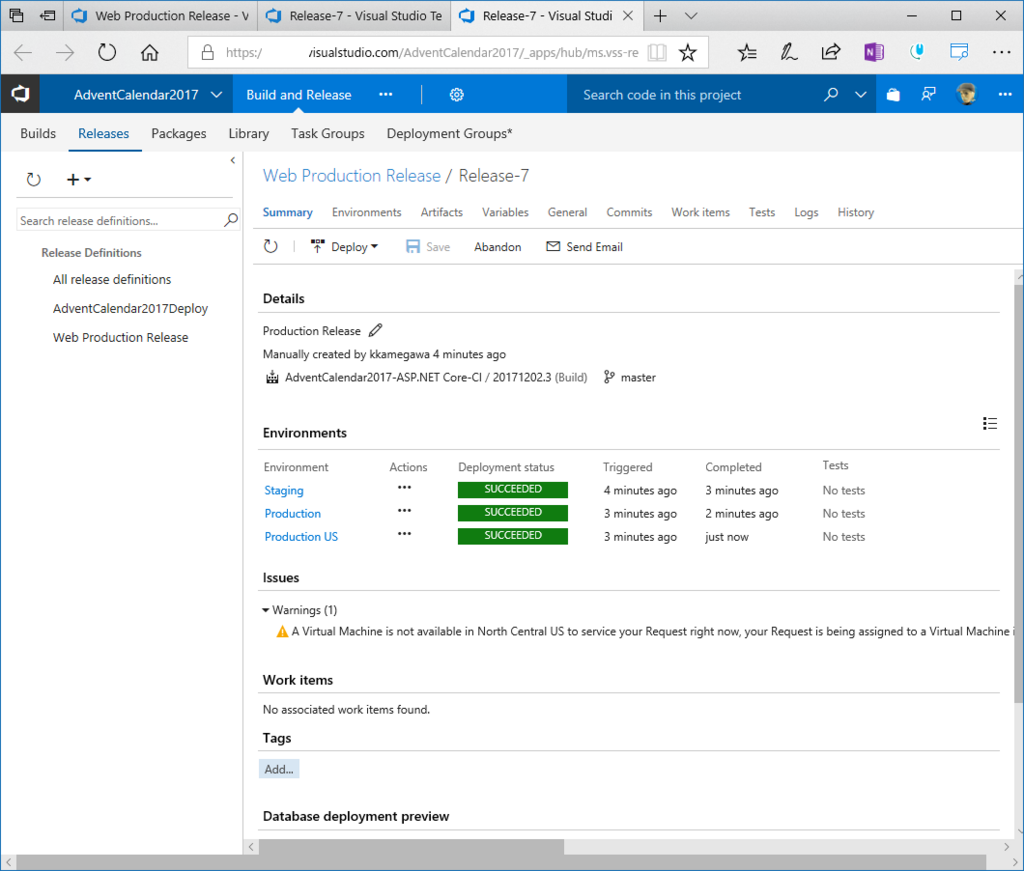Open the marketplace shopping bag icon

(x=893, y=95)
